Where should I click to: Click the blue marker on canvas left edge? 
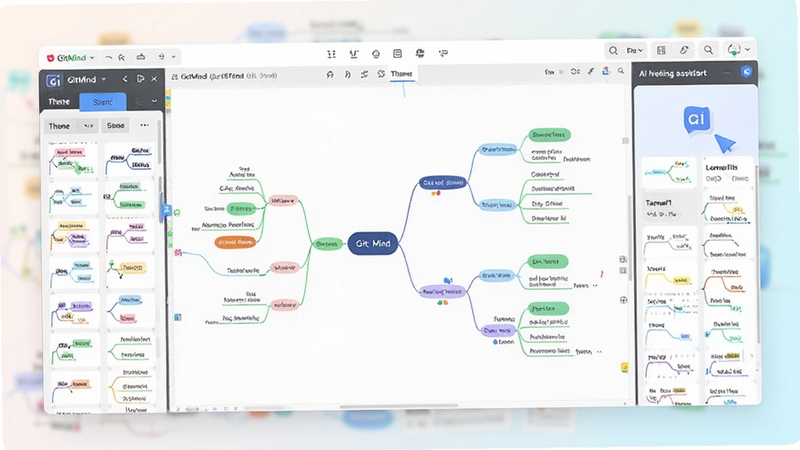pyautogui.click(x=167, y=210)
